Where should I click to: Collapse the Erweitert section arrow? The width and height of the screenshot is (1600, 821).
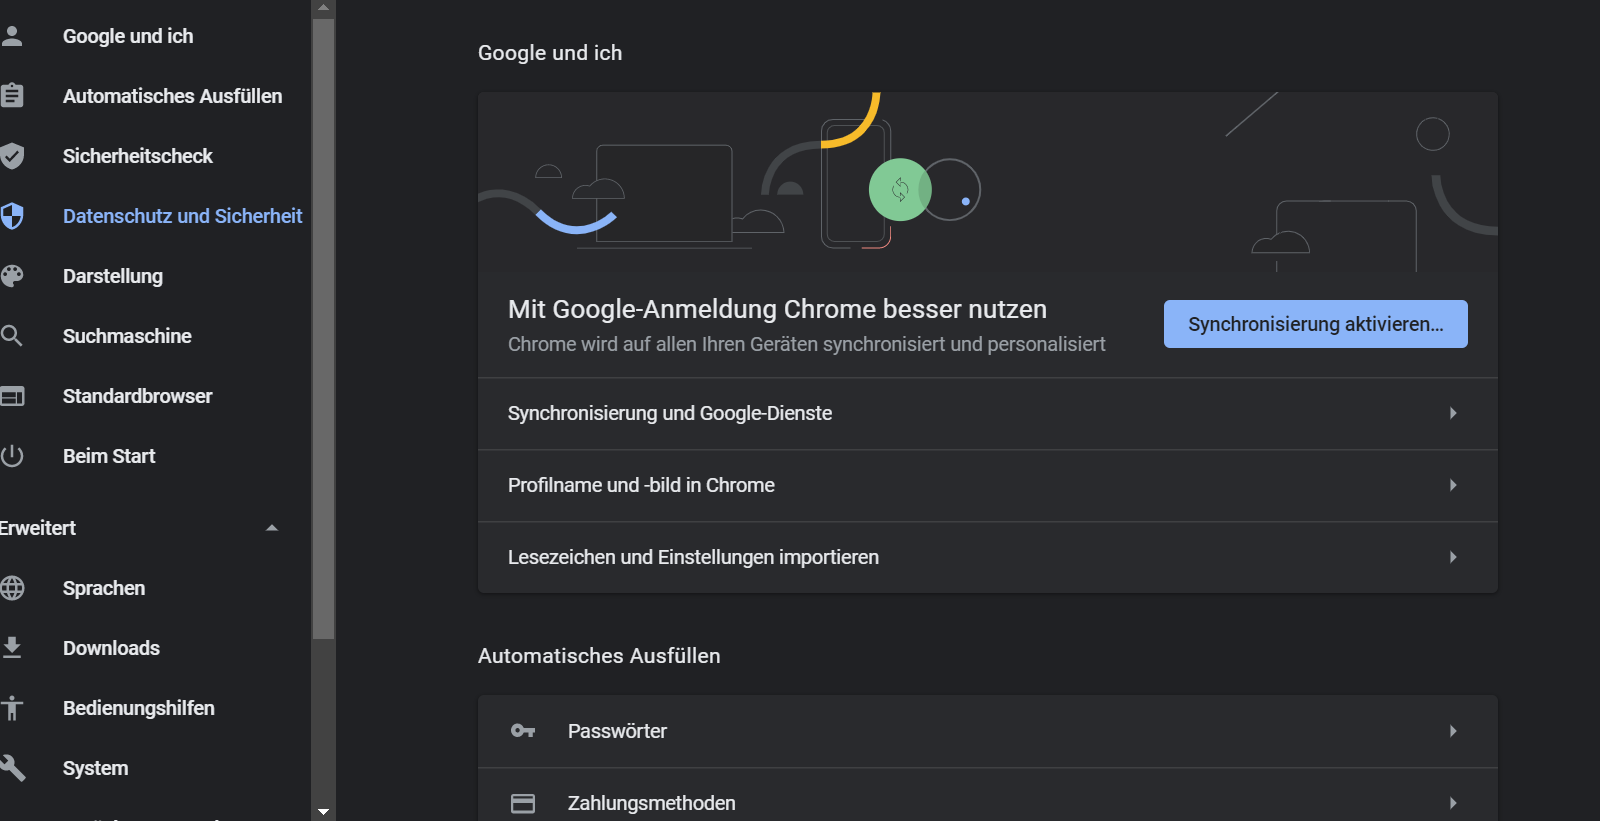[x=272, y=528]
